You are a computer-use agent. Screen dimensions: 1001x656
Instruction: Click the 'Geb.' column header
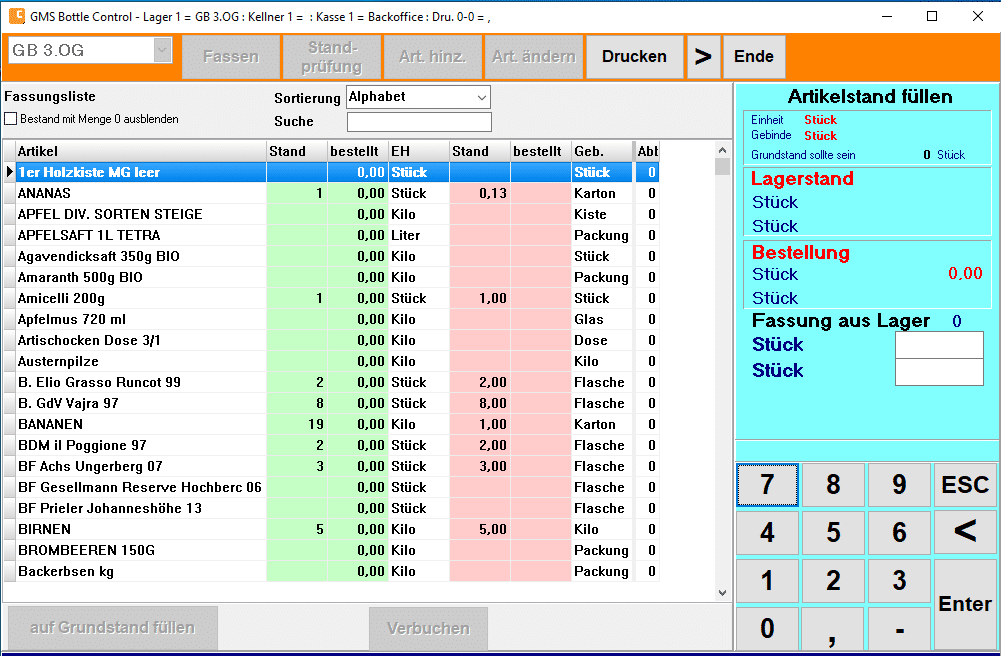pos(601,151)
